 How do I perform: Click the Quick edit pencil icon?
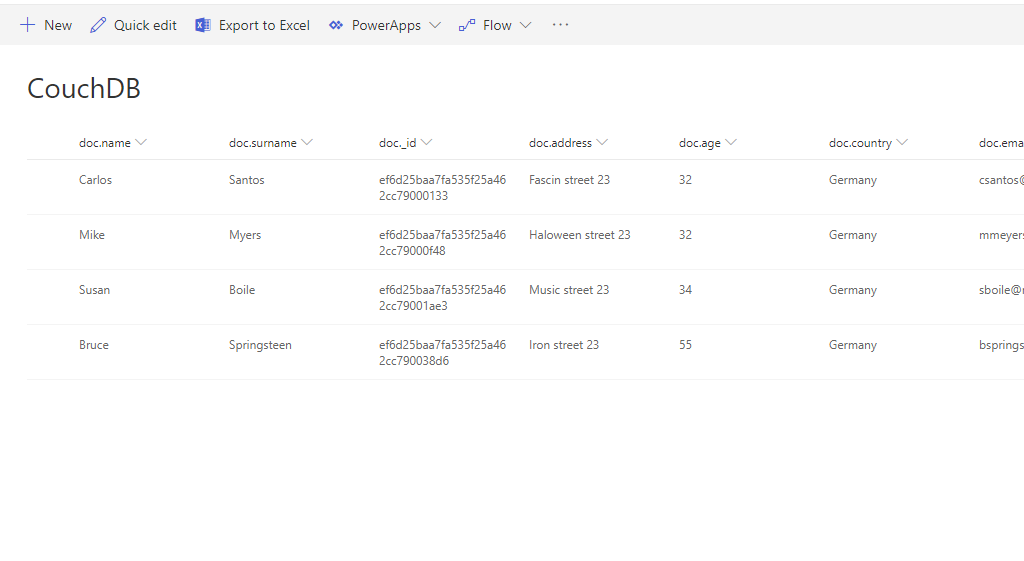pyautogui.click(x=98, y=25)
